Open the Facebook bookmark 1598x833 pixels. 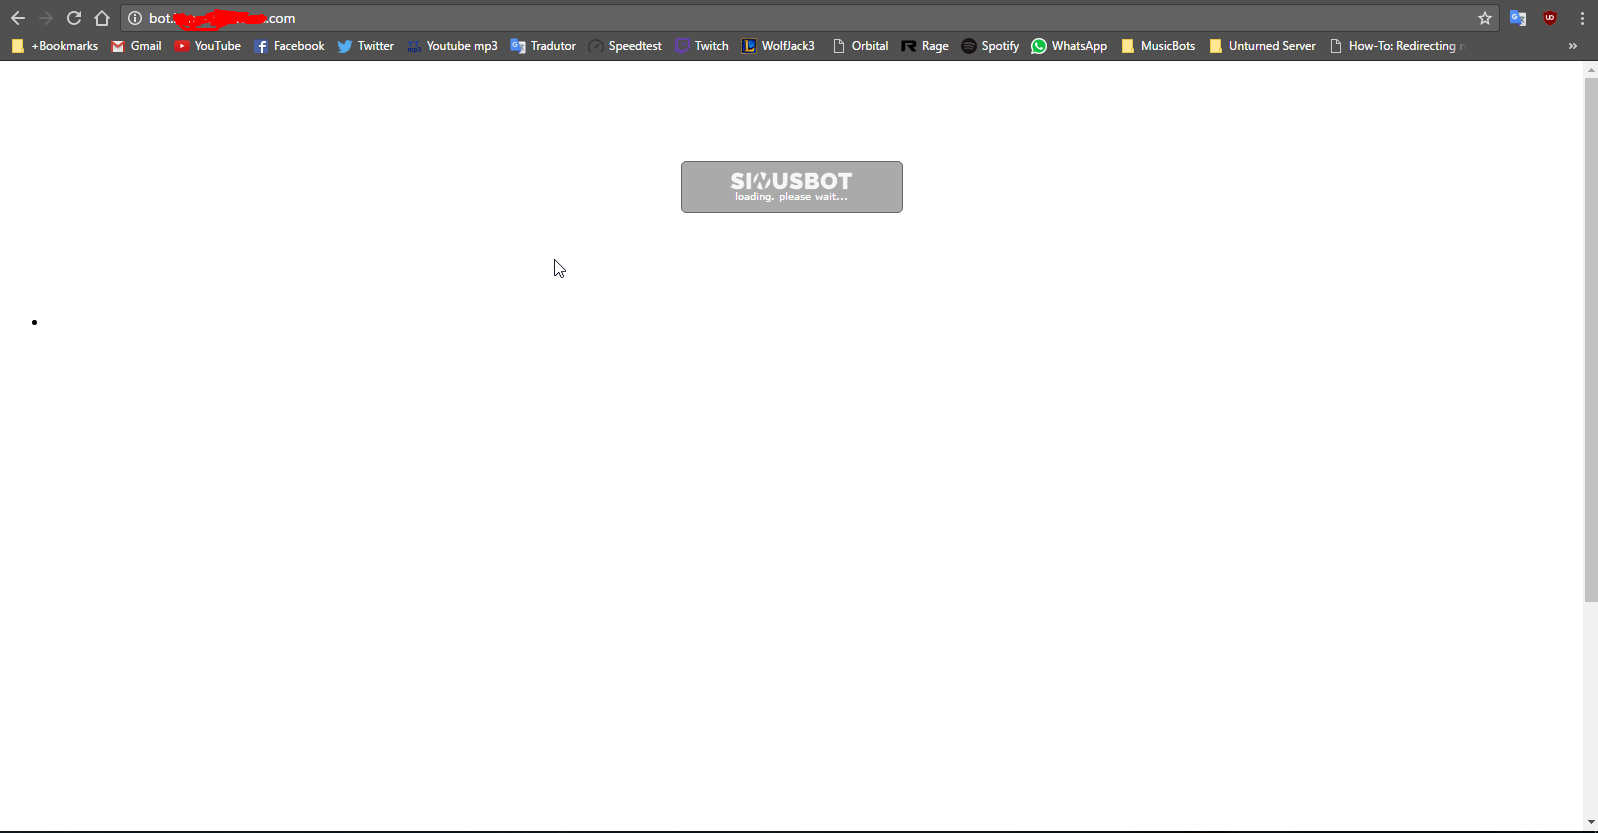point(289,46)
